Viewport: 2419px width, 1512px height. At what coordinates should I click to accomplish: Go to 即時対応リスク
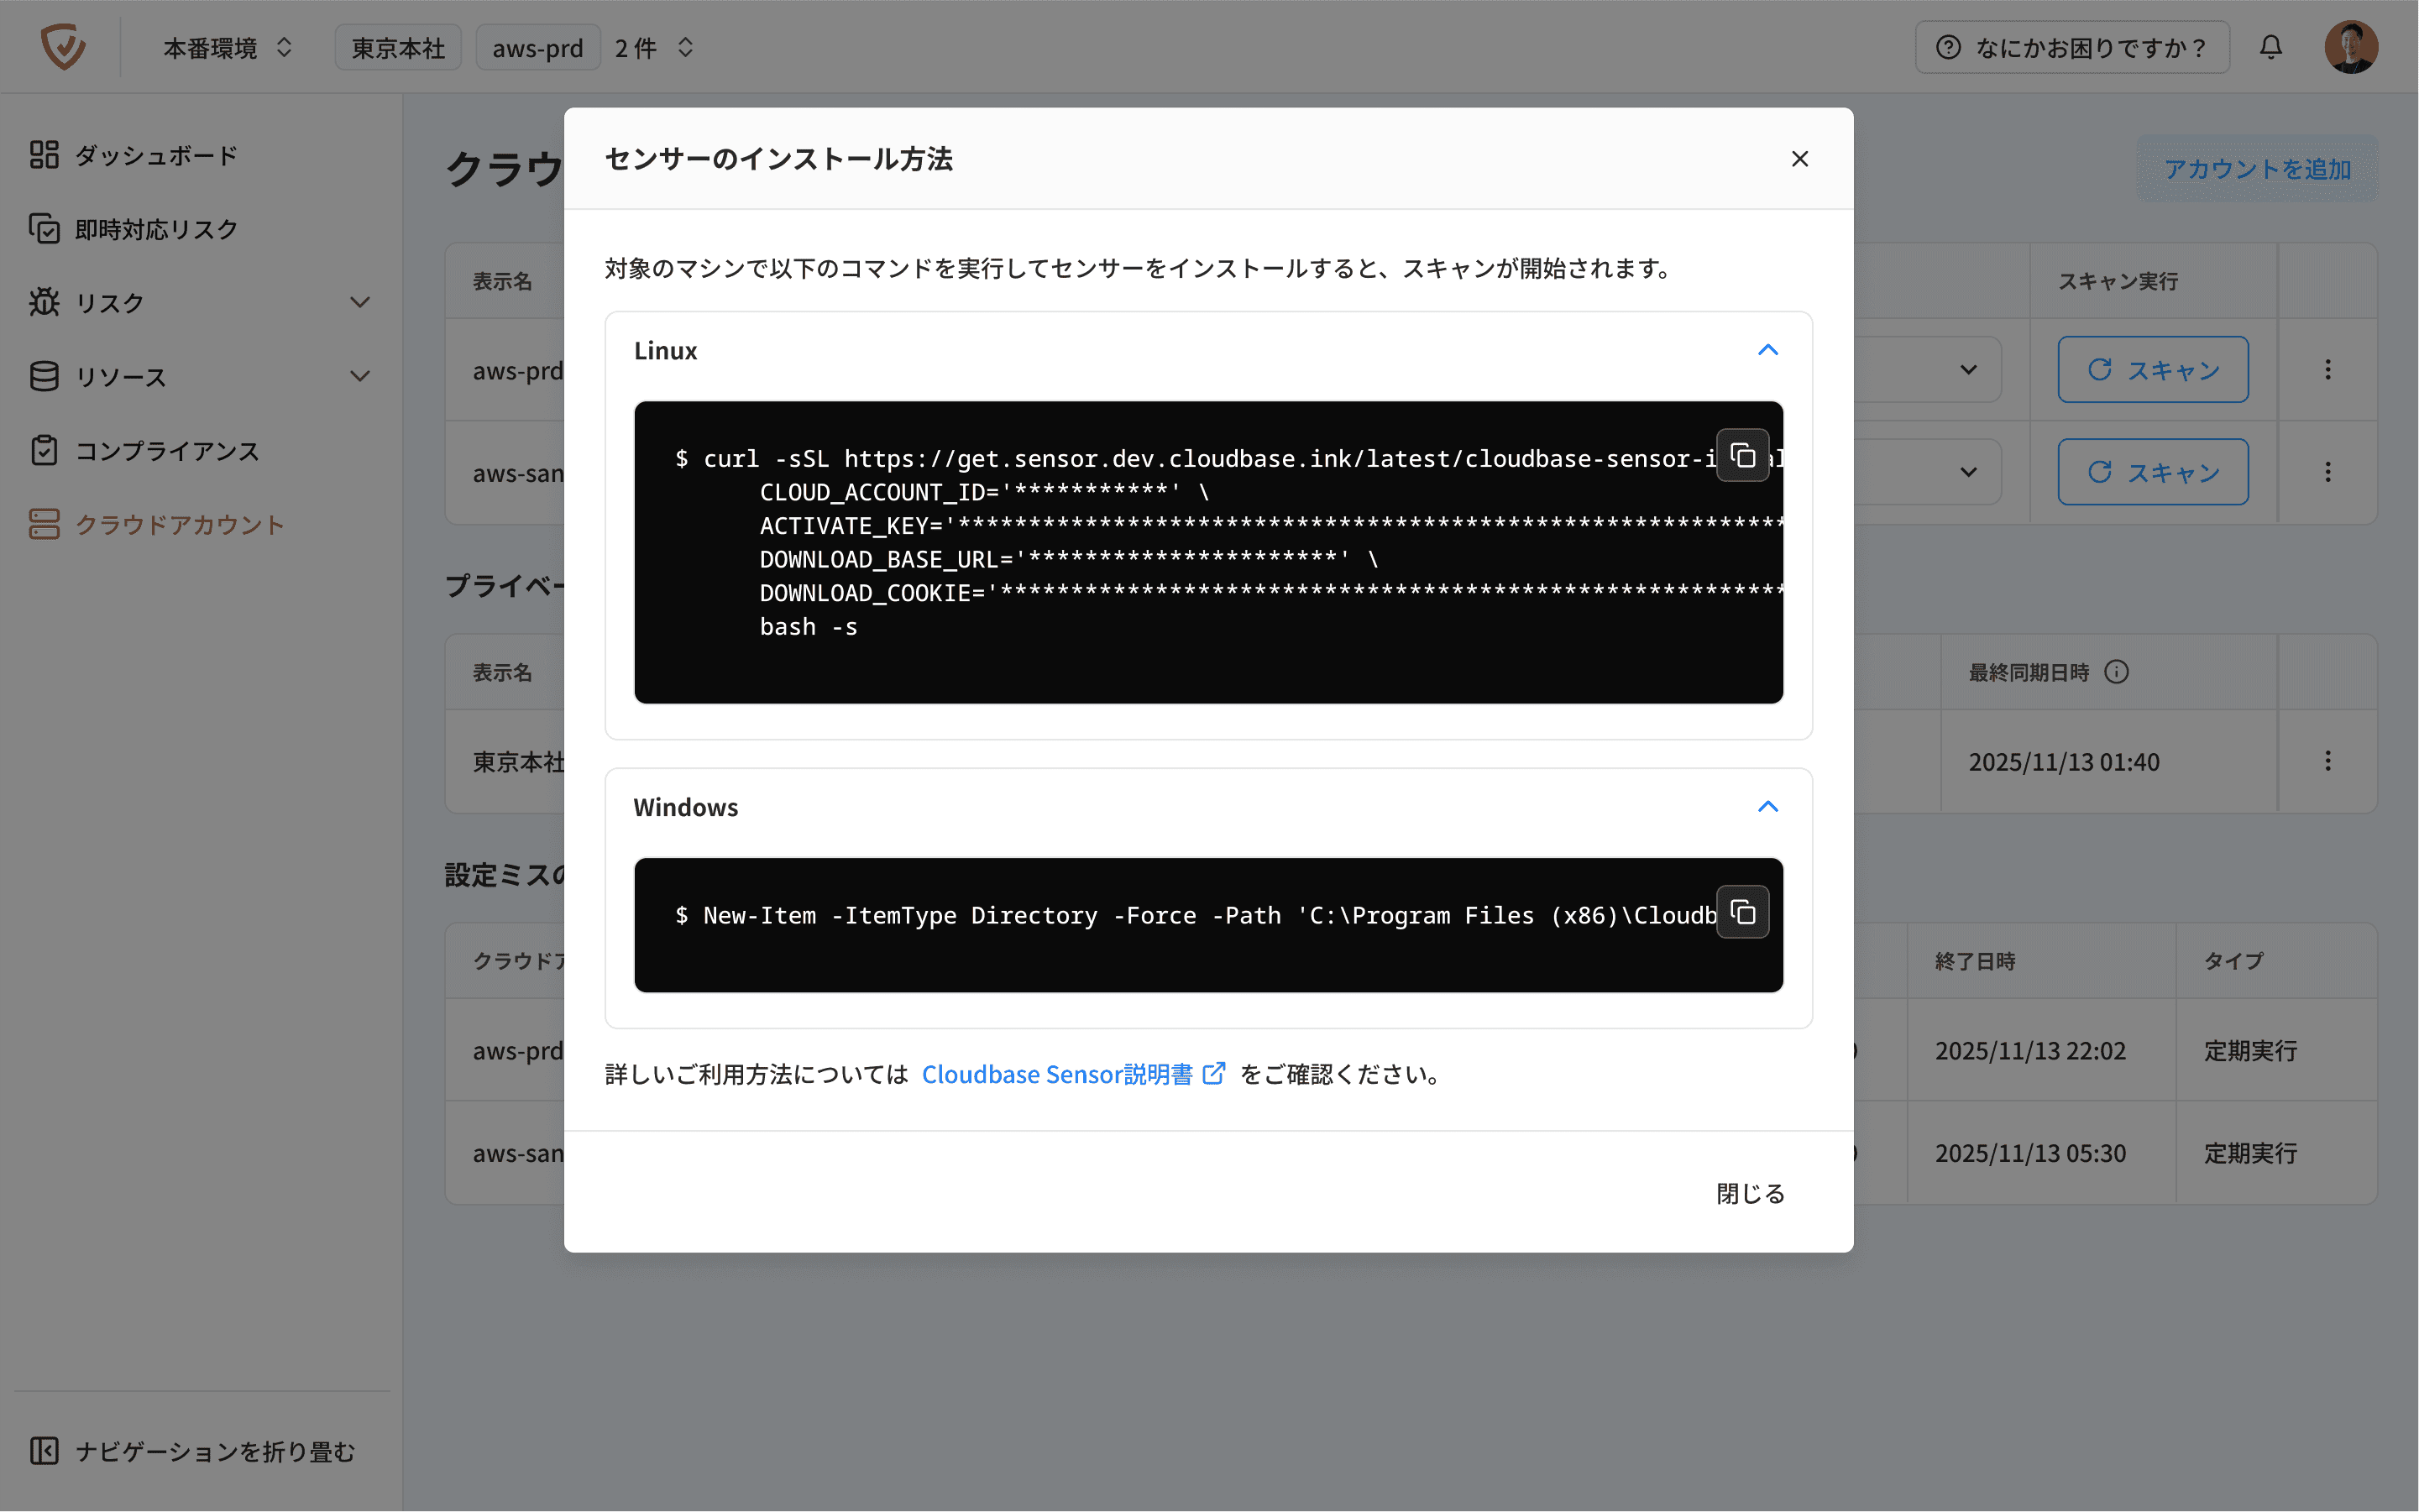click(155, 229)
